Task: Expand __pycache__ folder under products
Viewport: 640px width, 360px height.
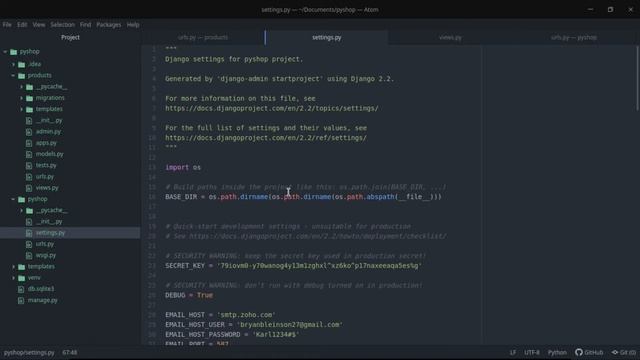Action: [22, 87]
